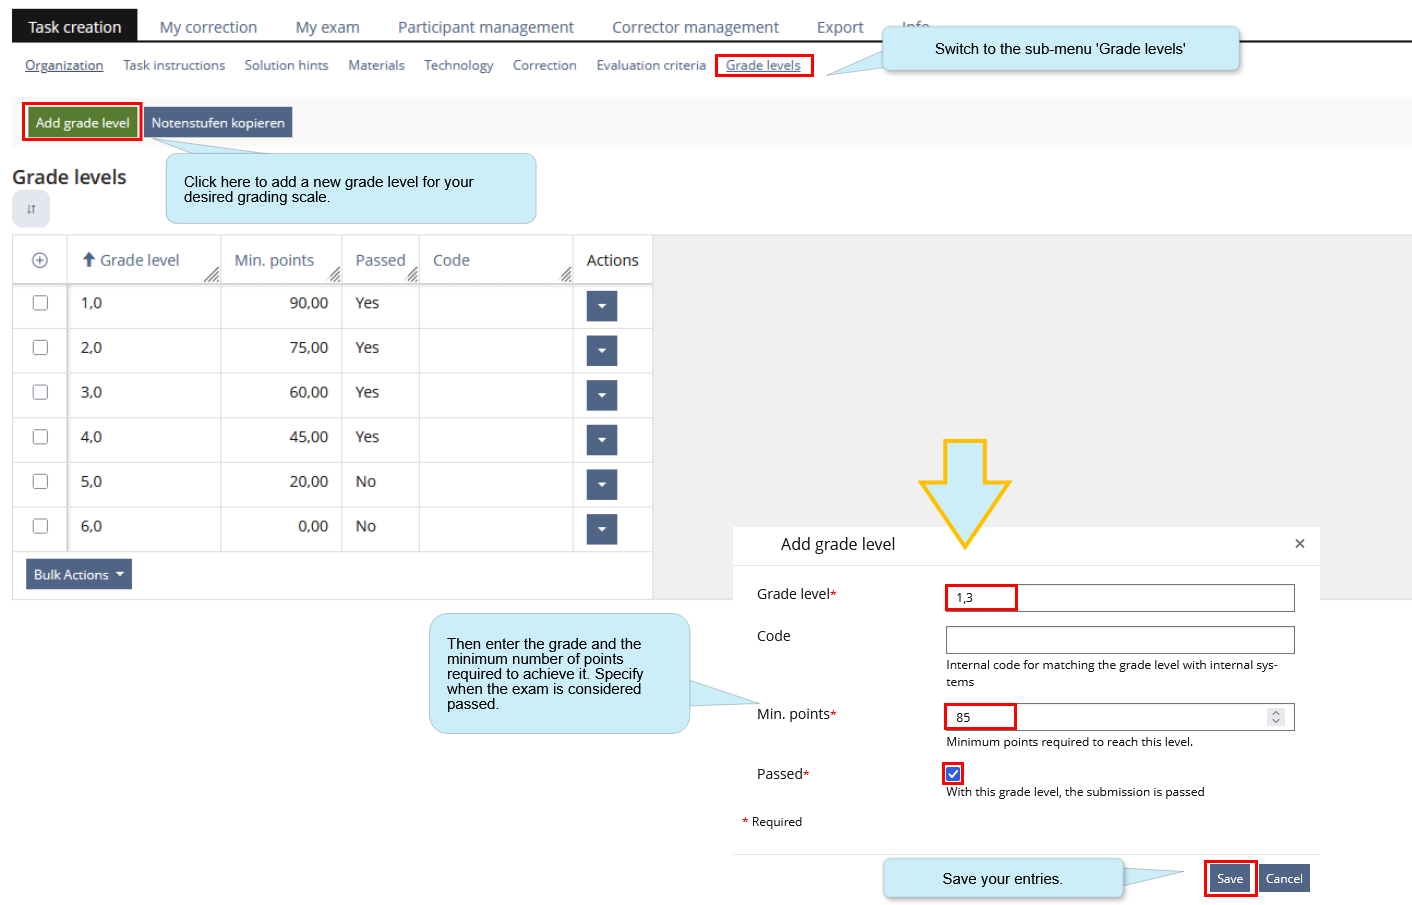This screenshot has width=1412, height=905.
Task: Click the sort order icon under Grade levels
Action: tap(31, 209)
